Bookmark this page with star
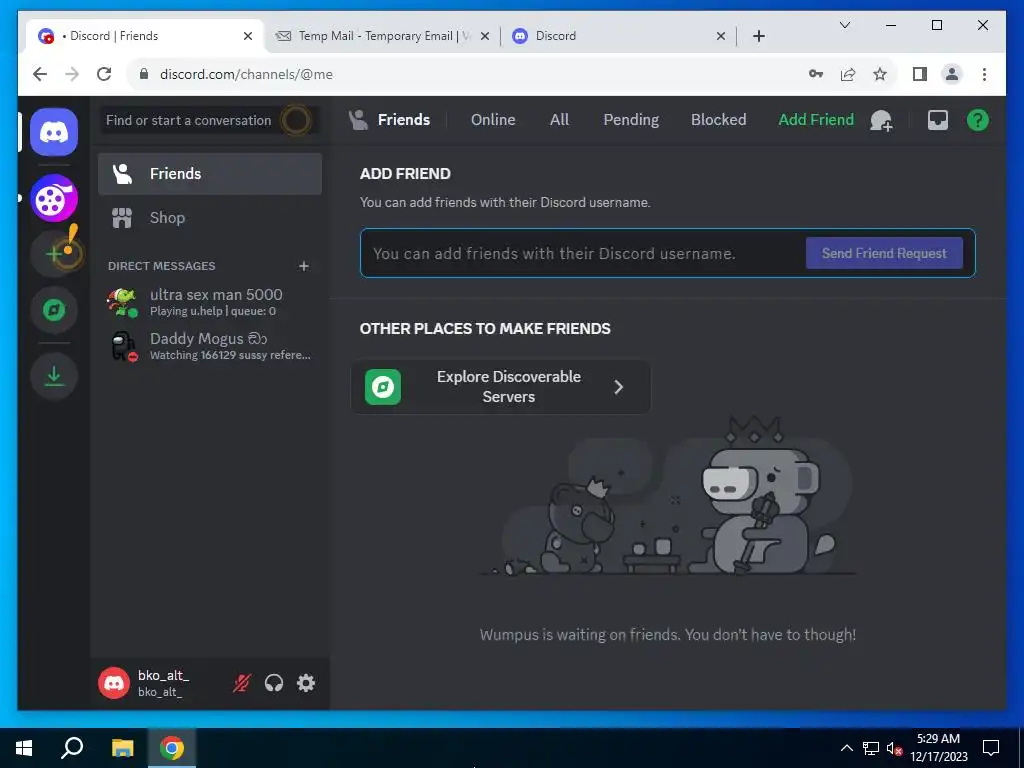Image resolution: width=1024 pixels, height=768 pixels. 880,74
